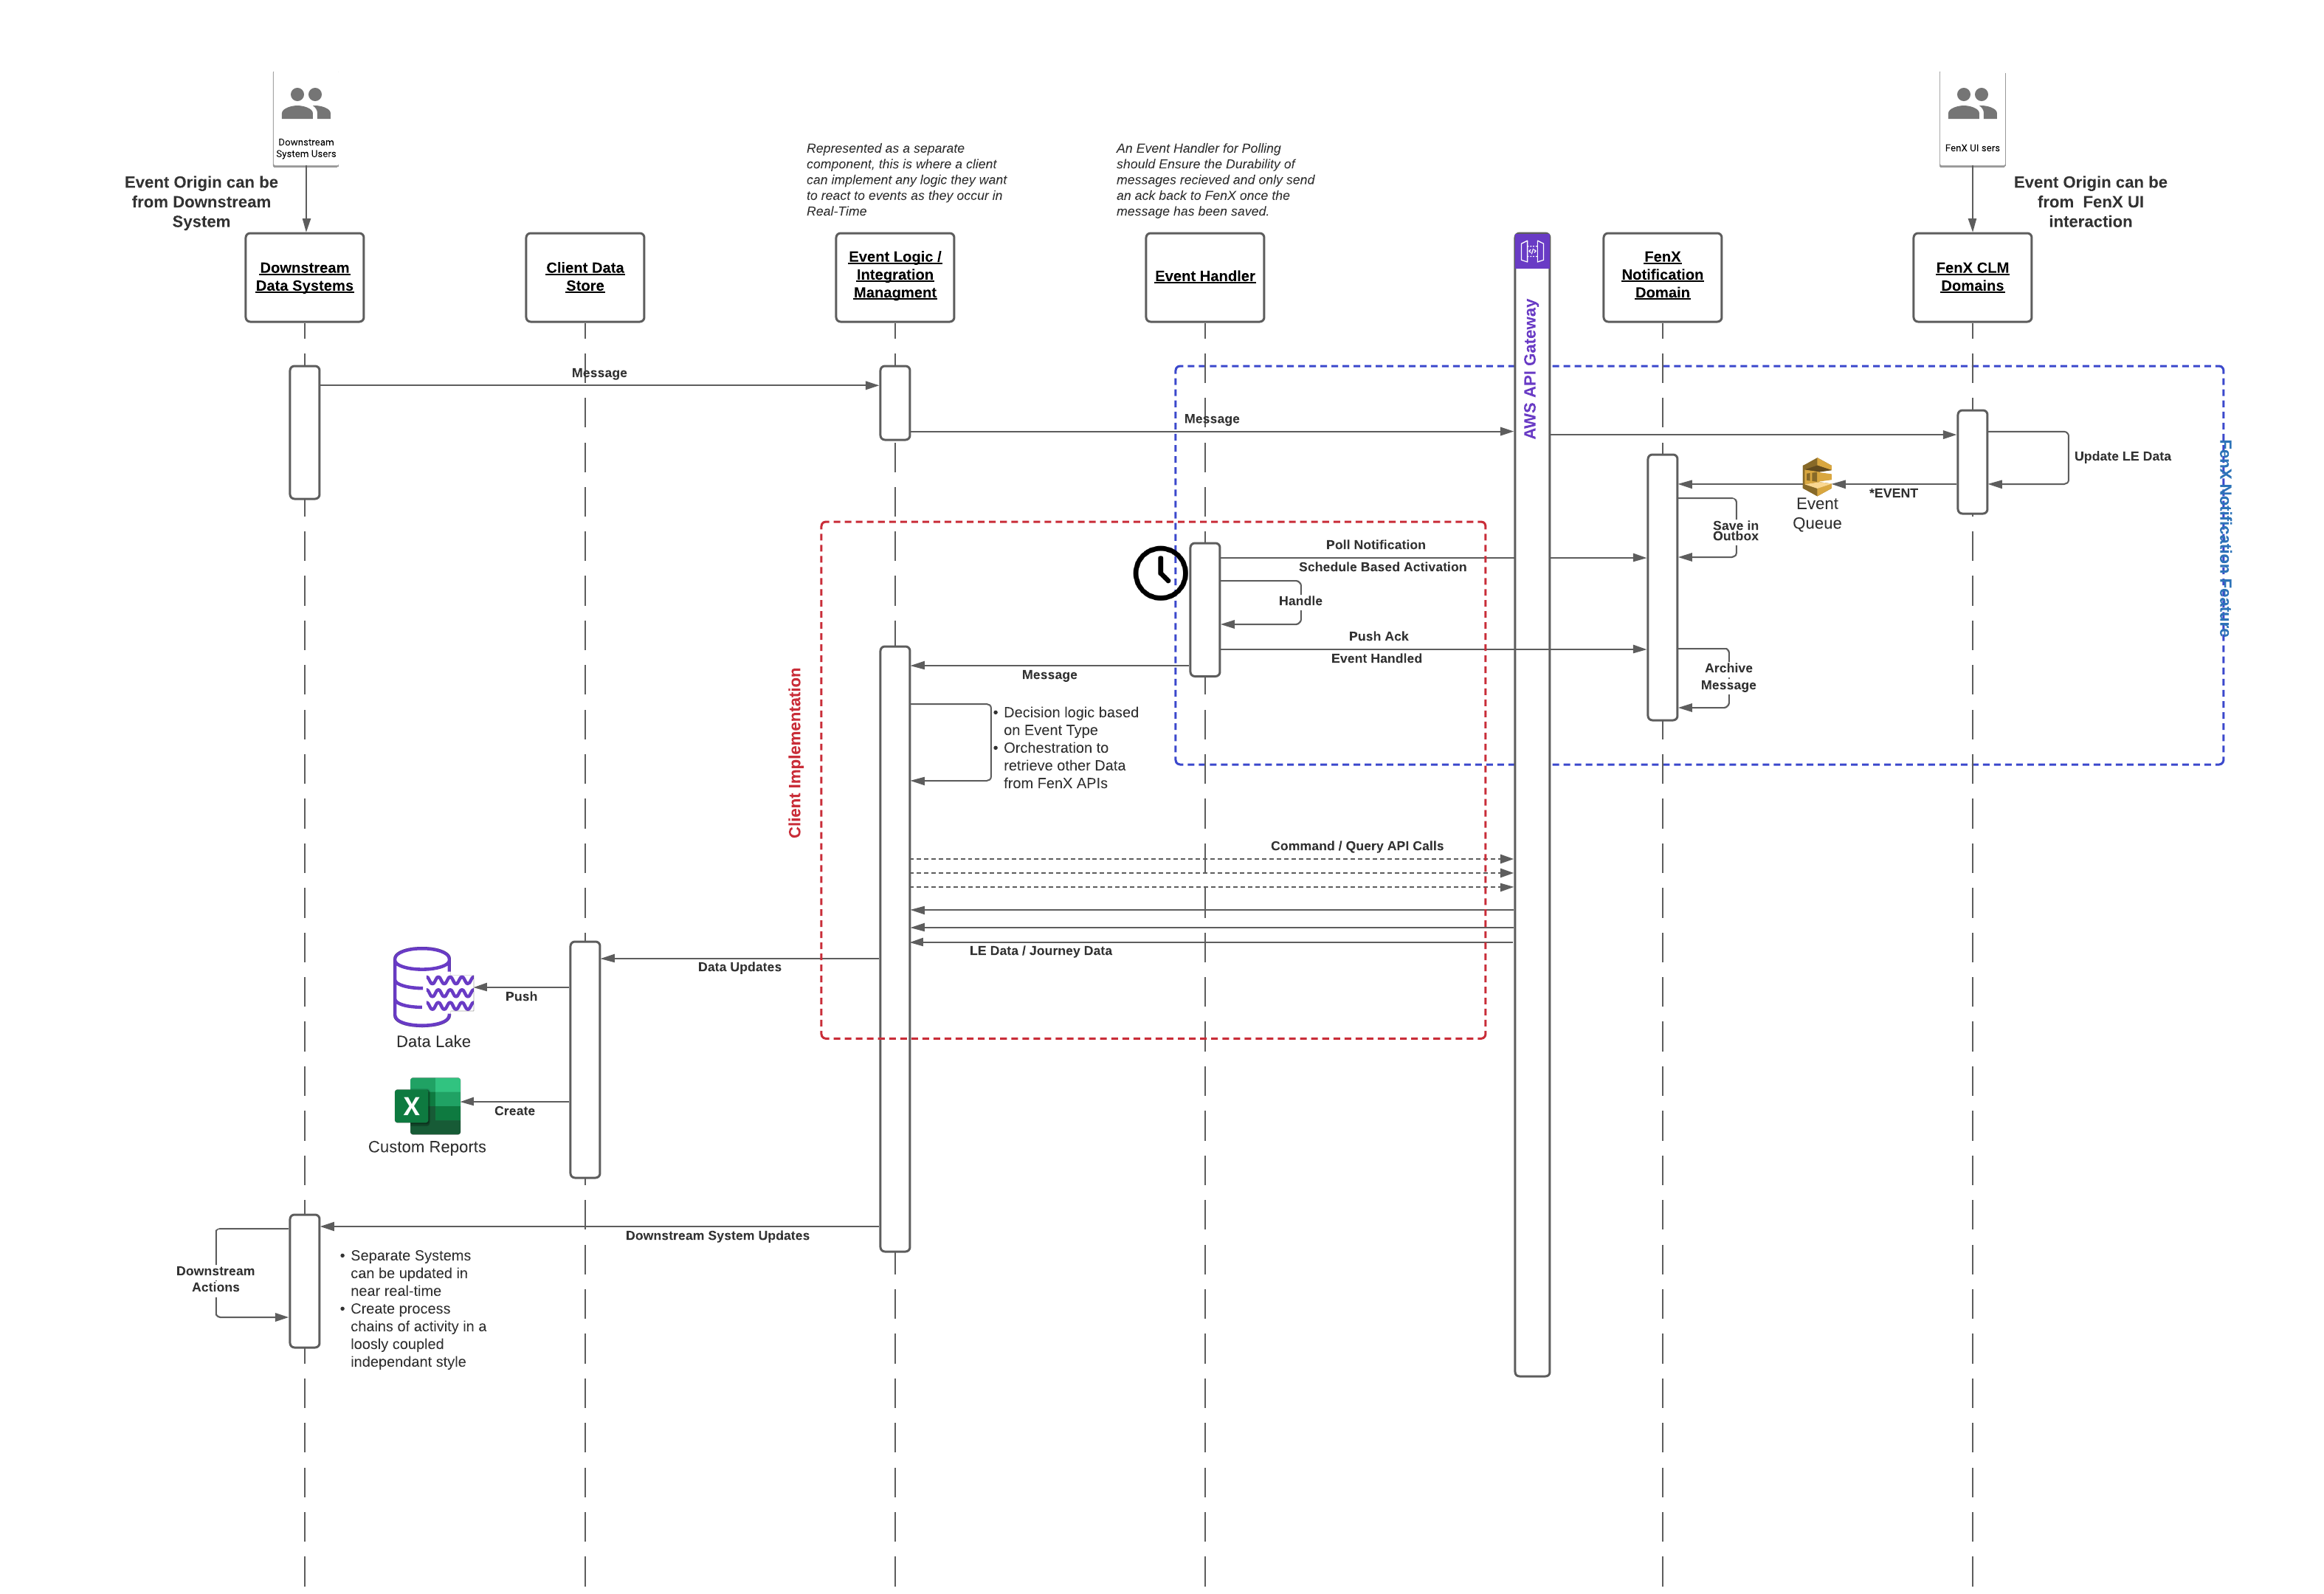
Task: Select the Client Data Store box
Action: (x=585, y=277)
